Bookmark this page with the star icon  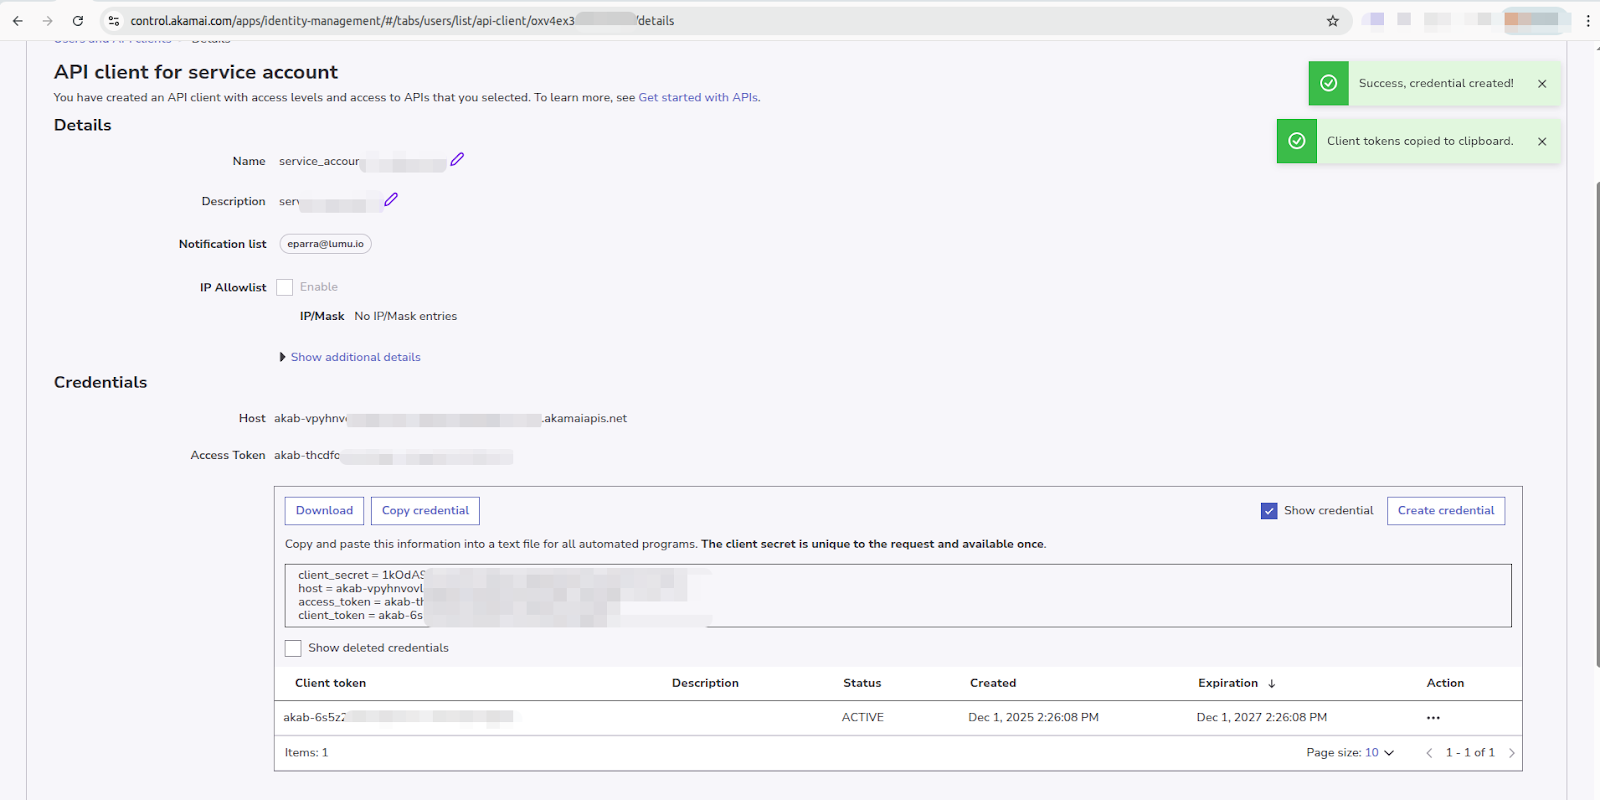(1332, 21)
